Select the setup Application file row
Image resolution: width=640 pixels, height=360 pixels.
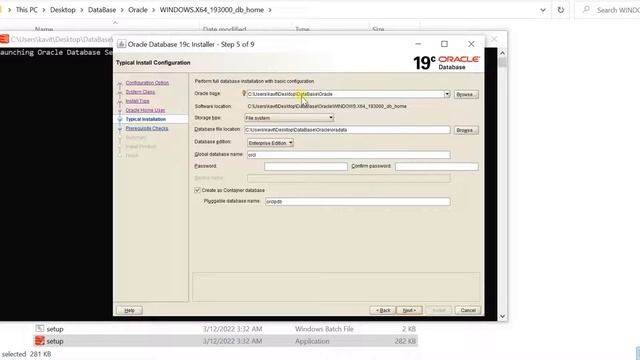[x=225, y=341]
